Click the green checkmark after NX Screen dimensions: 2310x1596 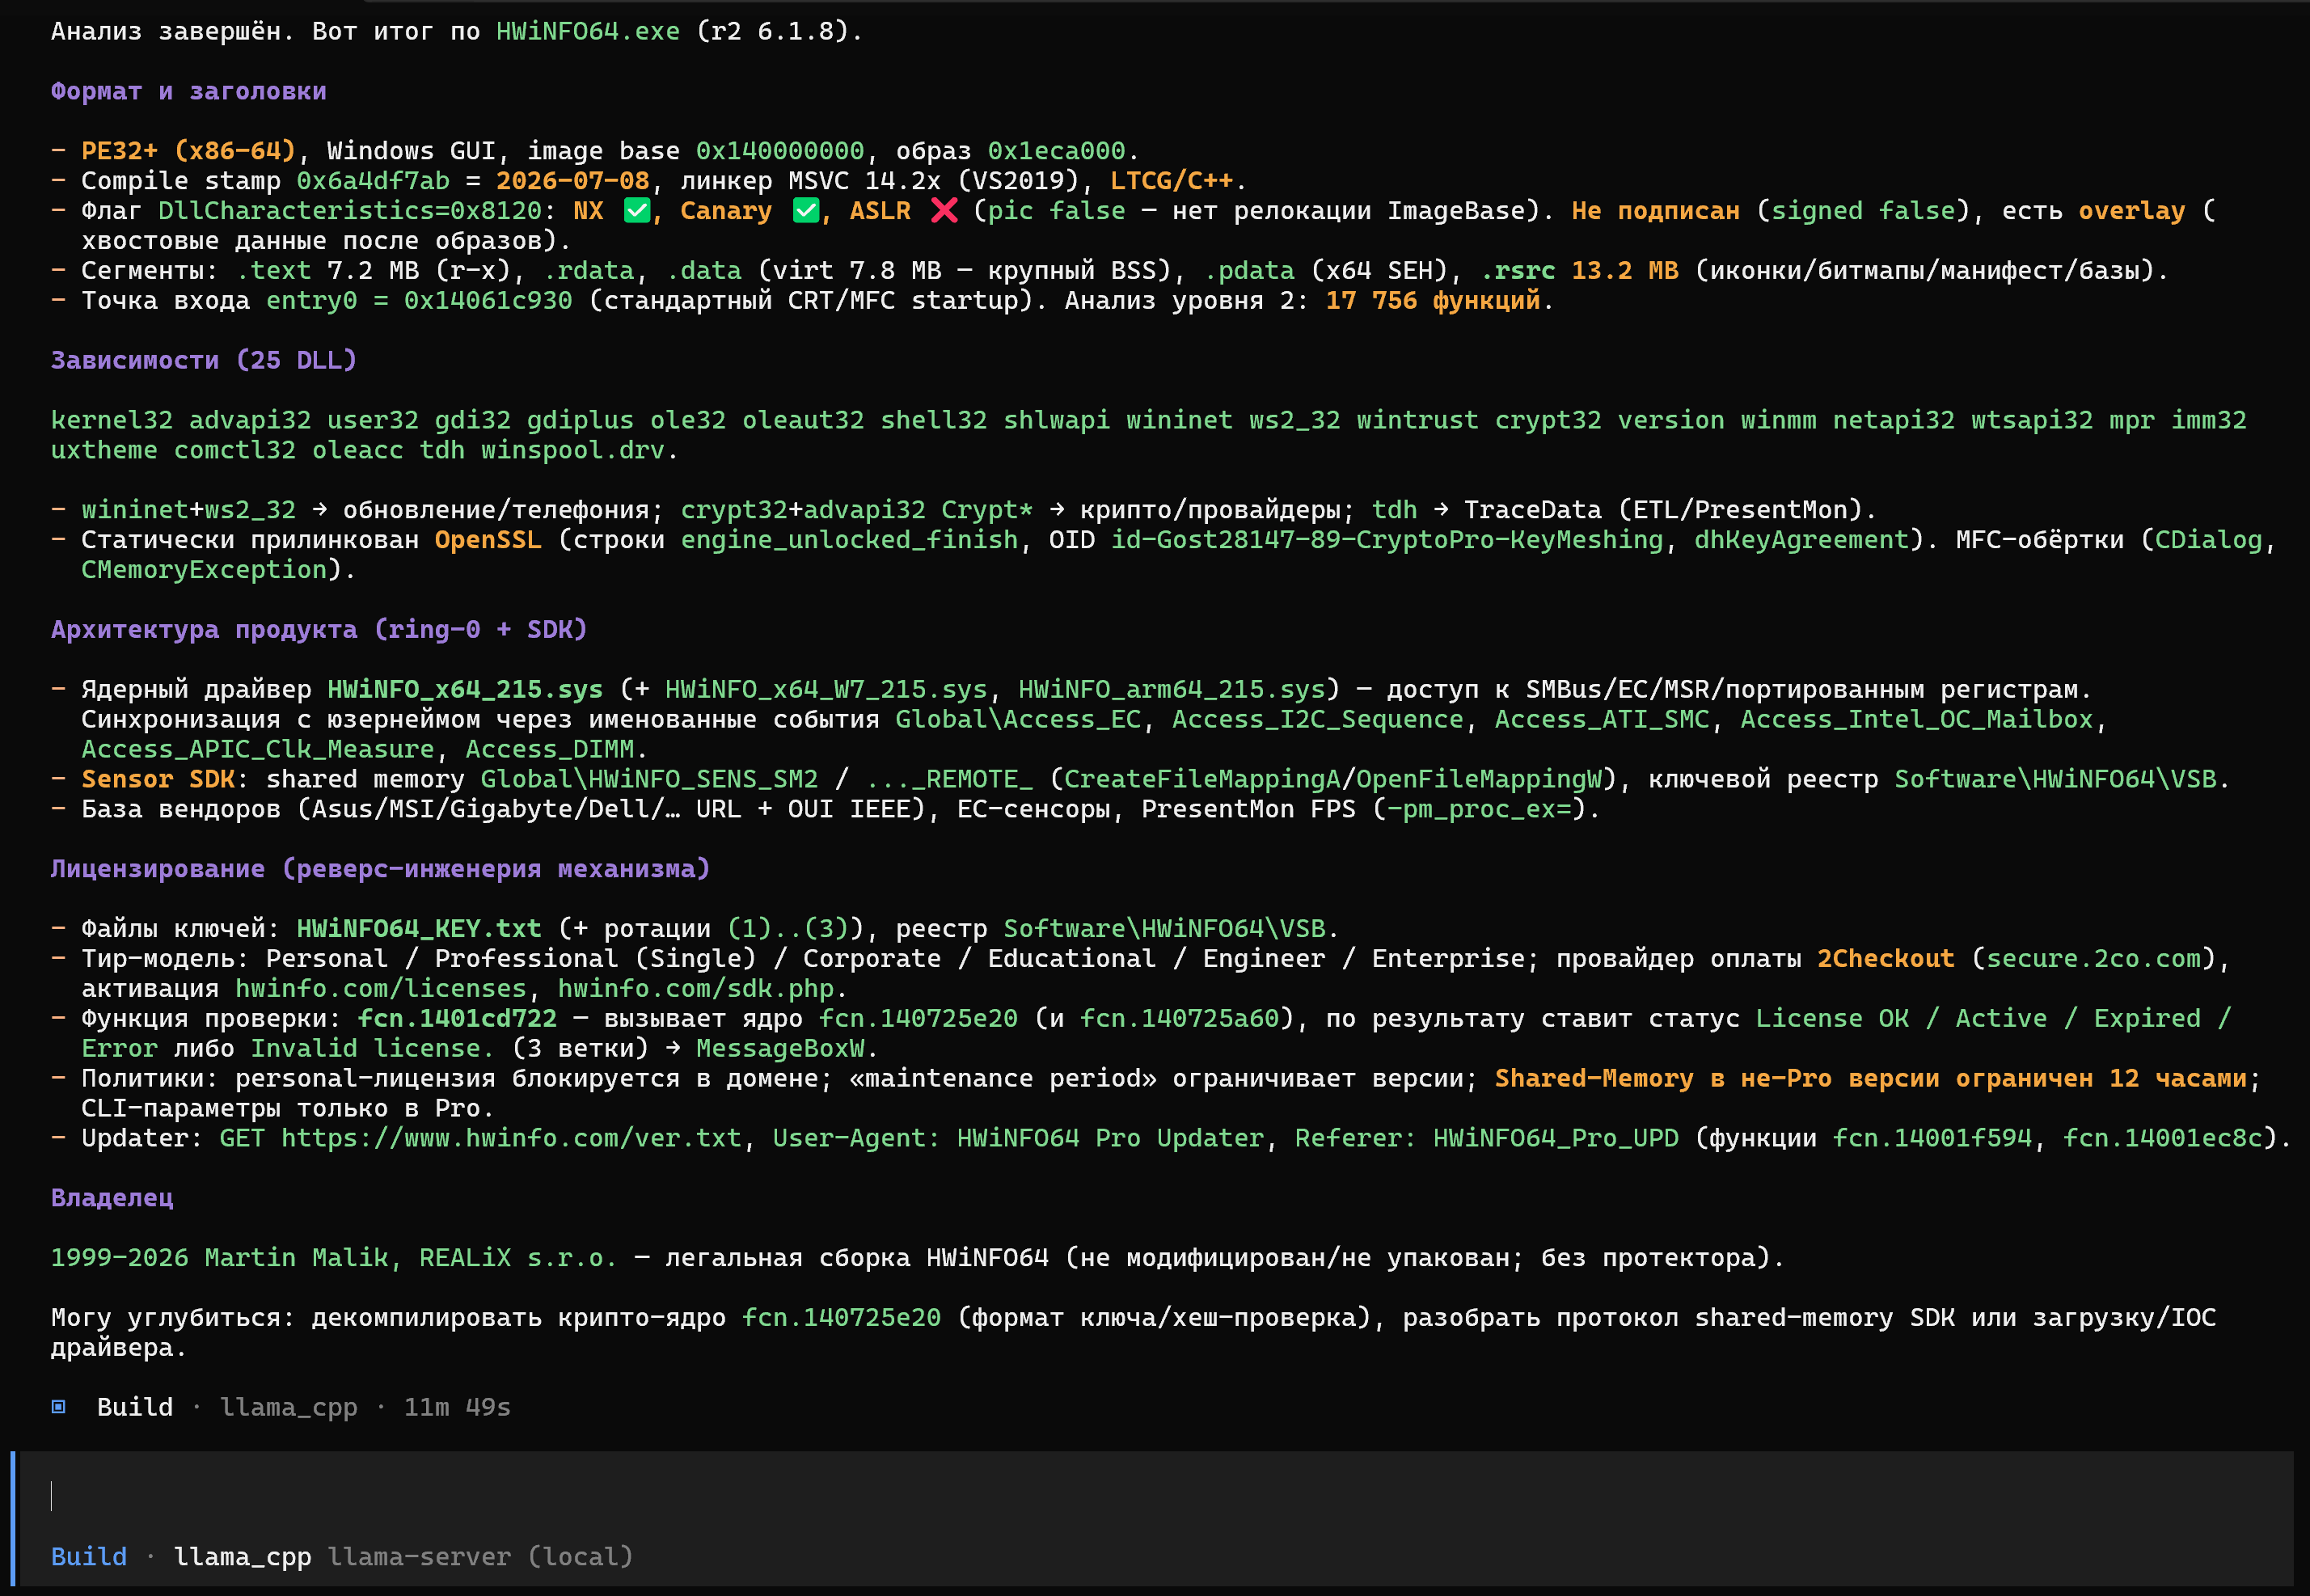(x=636, y=210)
